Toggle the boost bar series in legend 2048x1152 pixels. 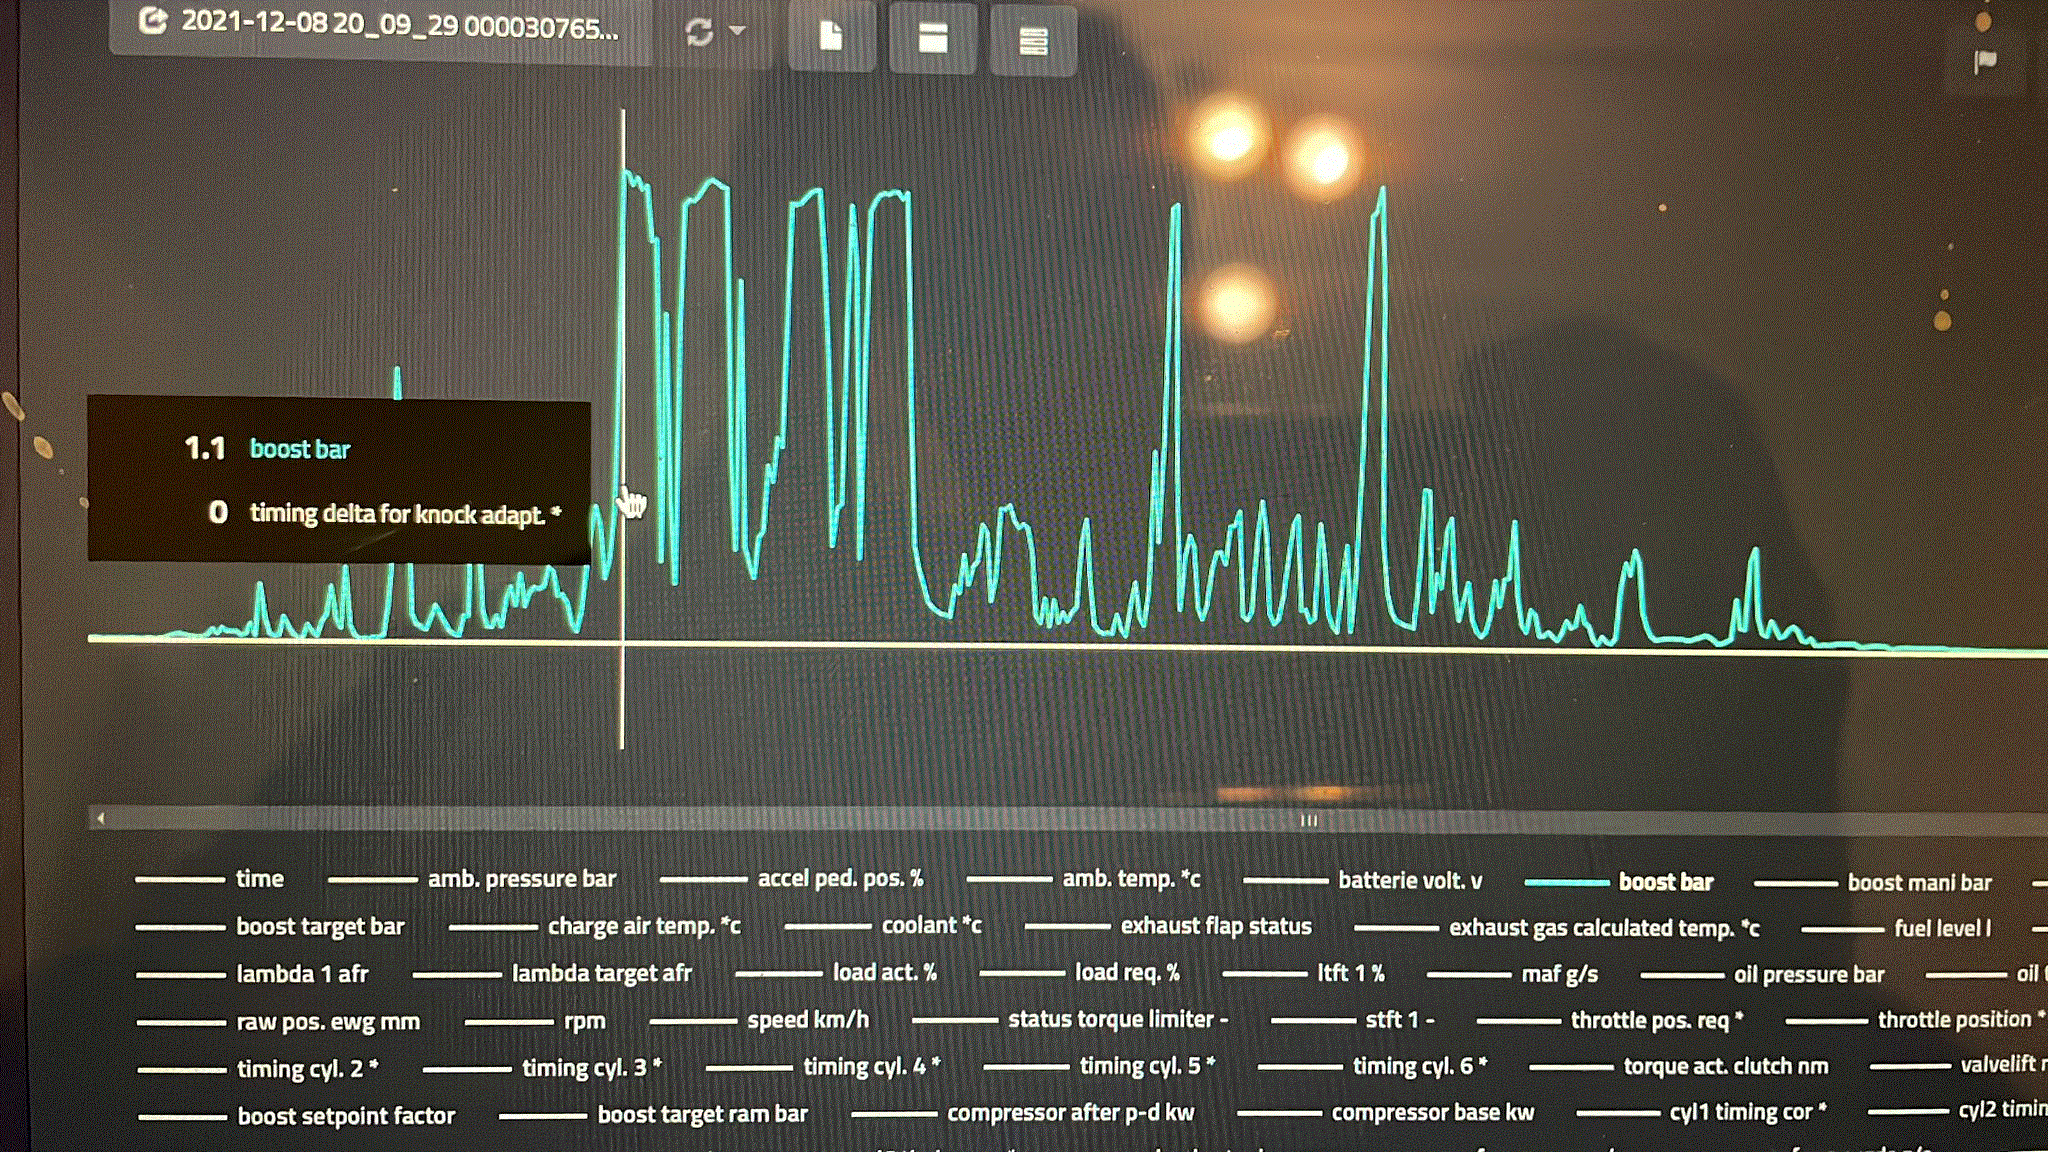(1665, 882)
